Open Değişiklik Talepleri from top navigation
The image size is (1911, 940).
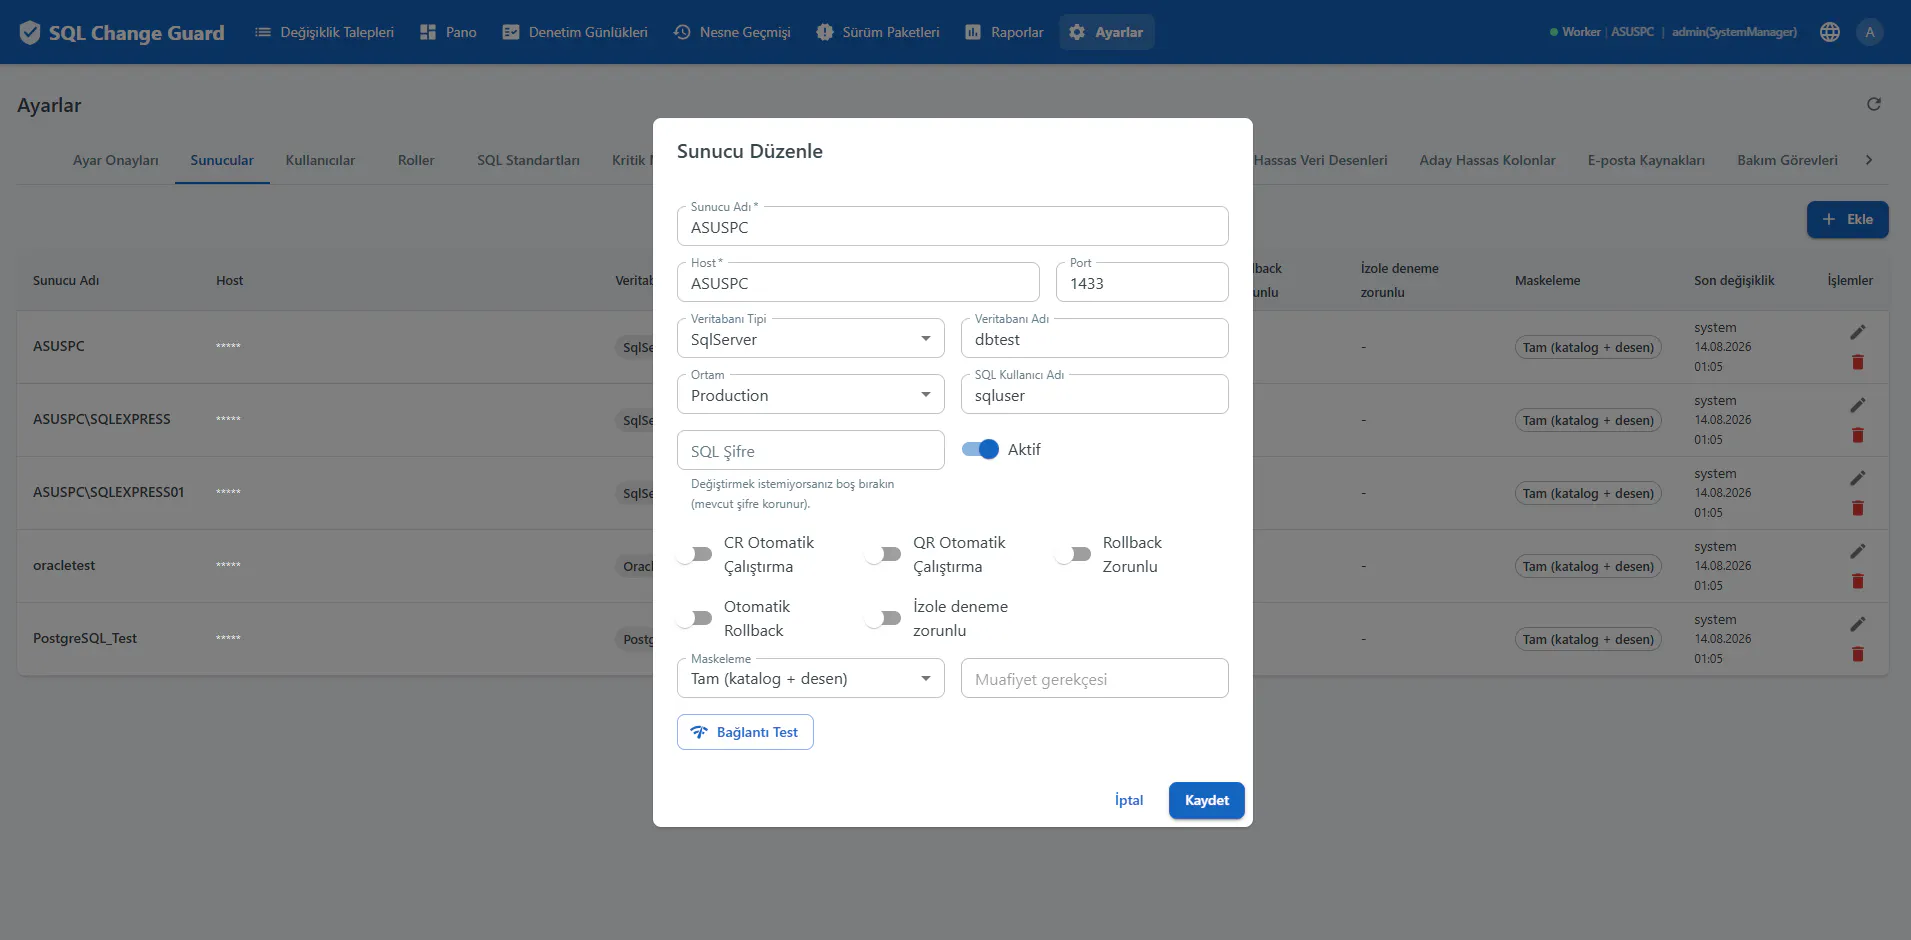324,32
